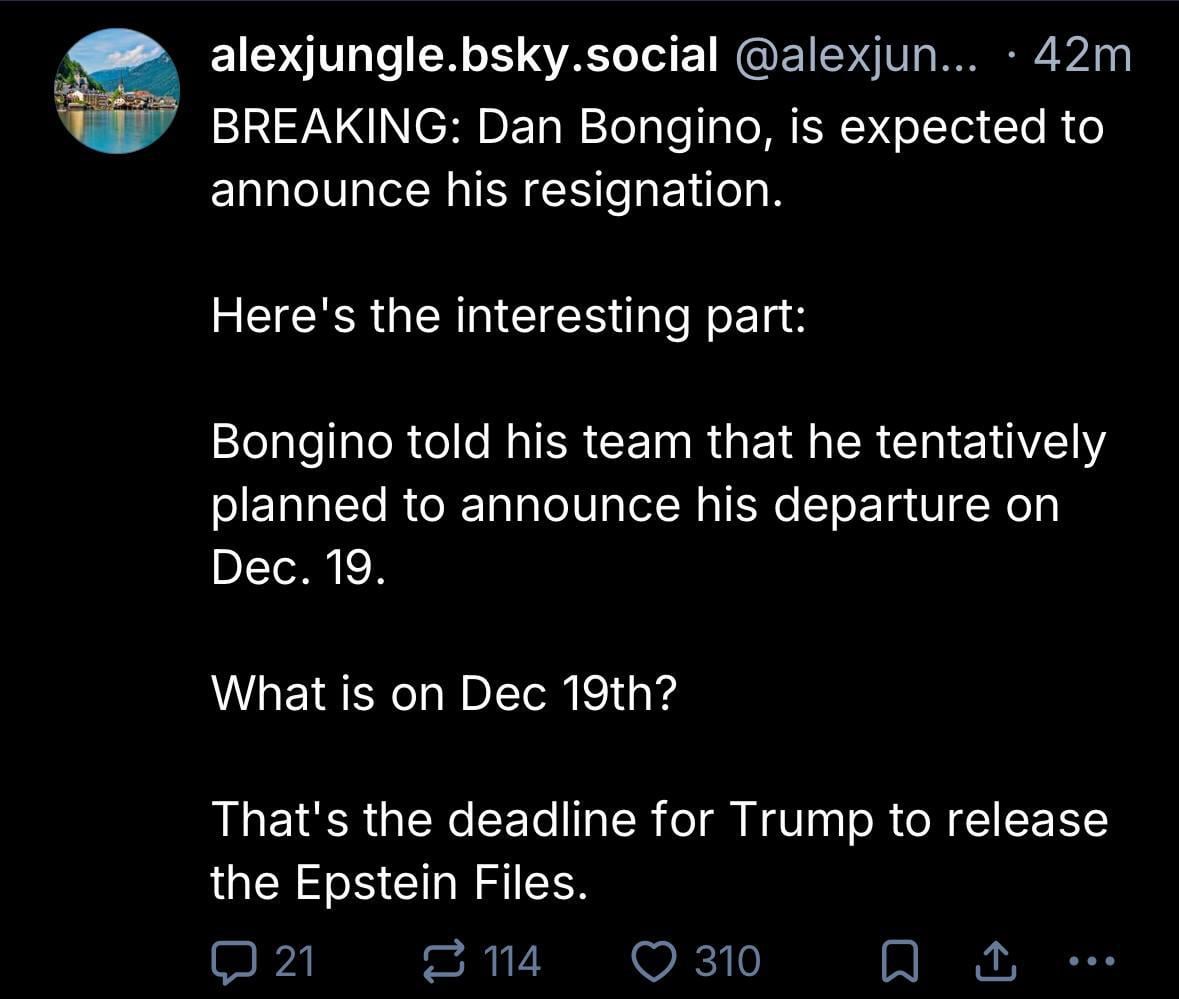Viewport: 1179px width, 999px height.
Task: Click the "Bongino told his team" line
Action: [x=658, y=442]
